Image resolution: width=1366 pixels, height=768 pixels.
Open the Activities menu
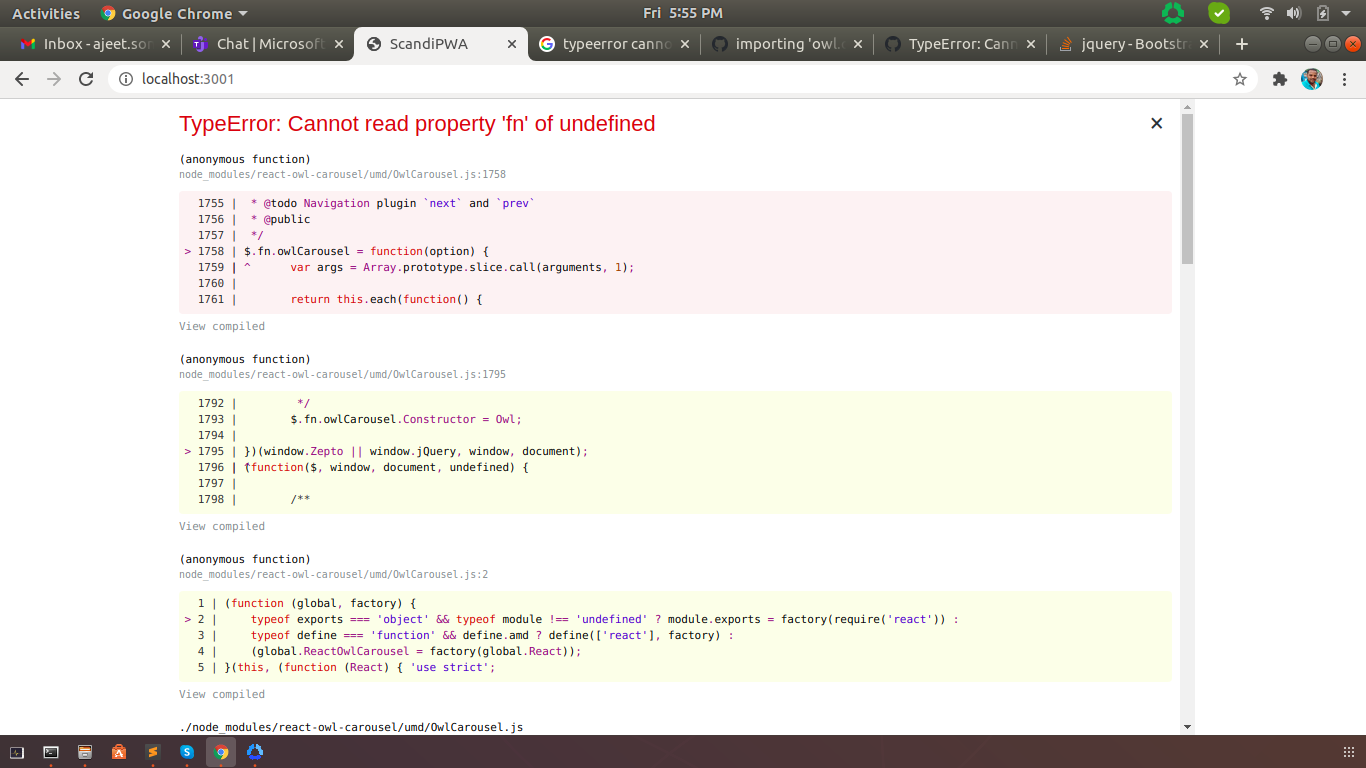pos(46,13)
